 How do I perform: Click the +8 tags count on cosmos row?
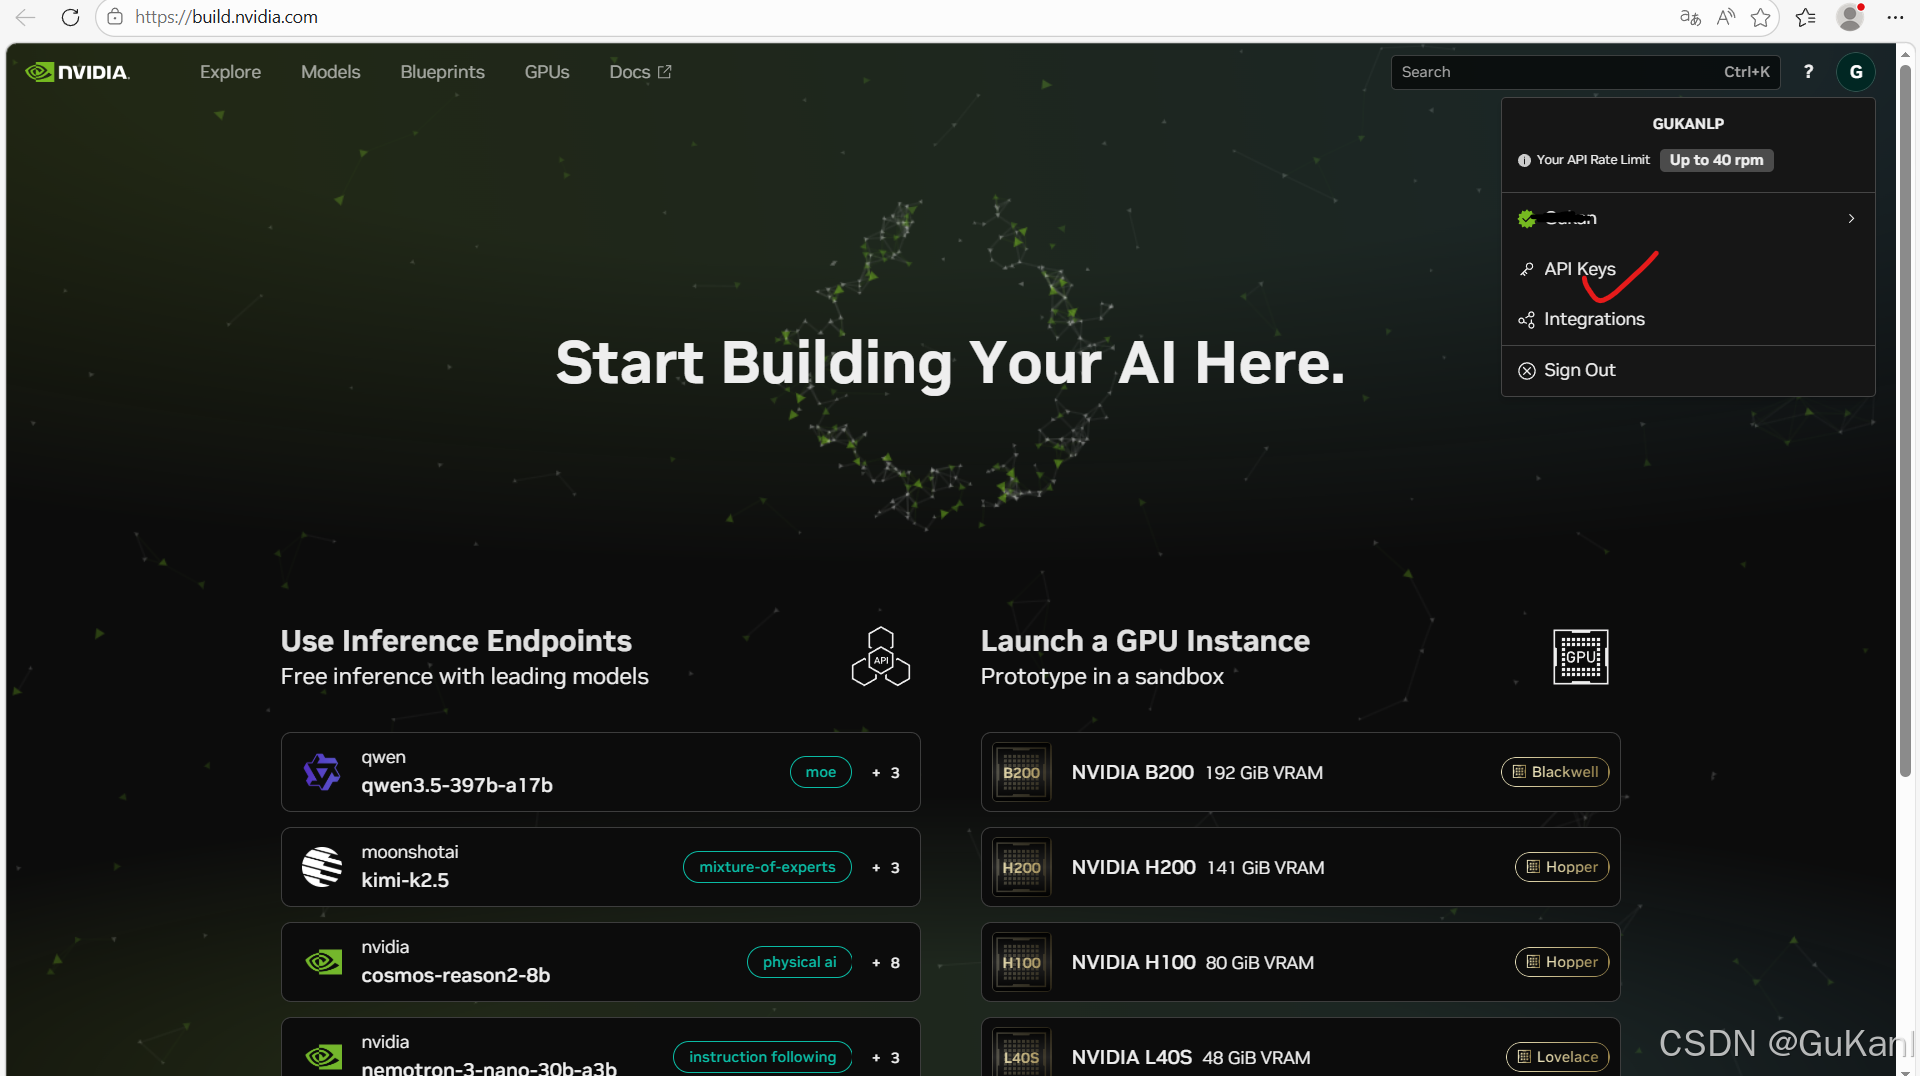[x=886, y=963]
